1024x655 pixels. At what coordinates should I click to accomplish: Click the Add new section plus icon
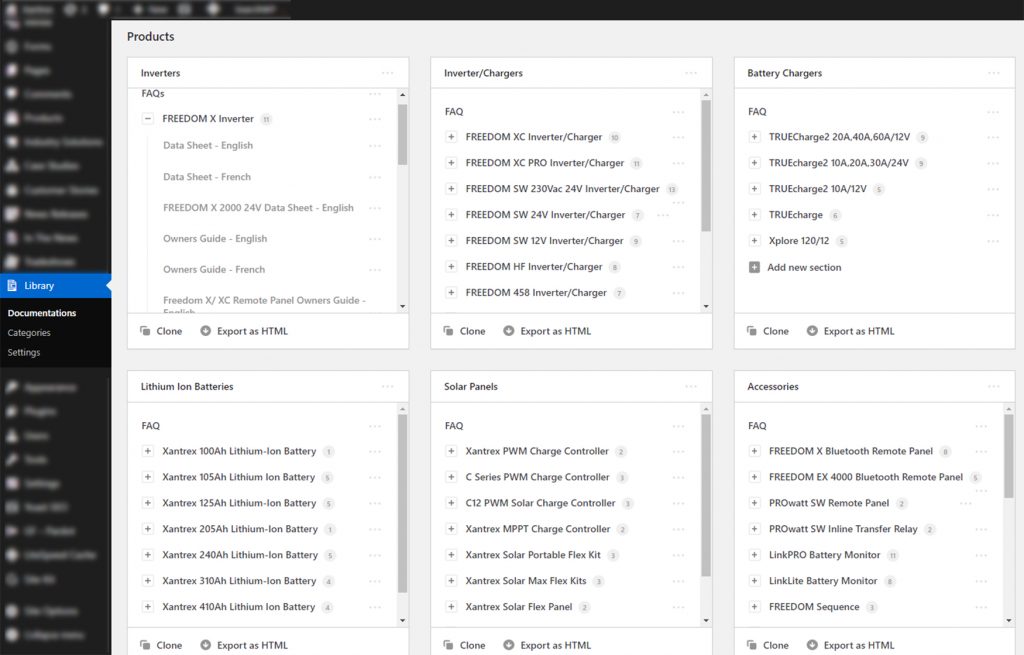754,267
